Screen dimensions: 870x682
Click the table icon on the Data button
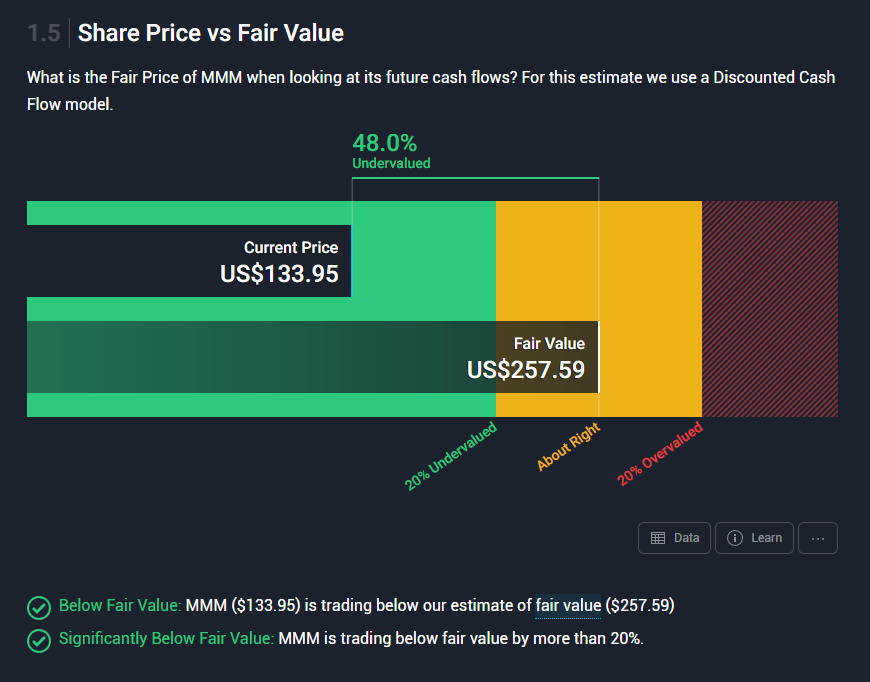(x=658, y=538)
